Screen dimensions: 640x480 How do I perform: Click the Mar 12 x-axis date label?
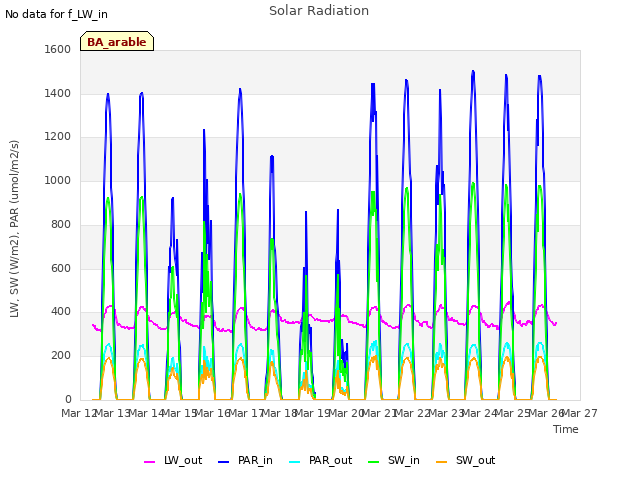[79, 413]
